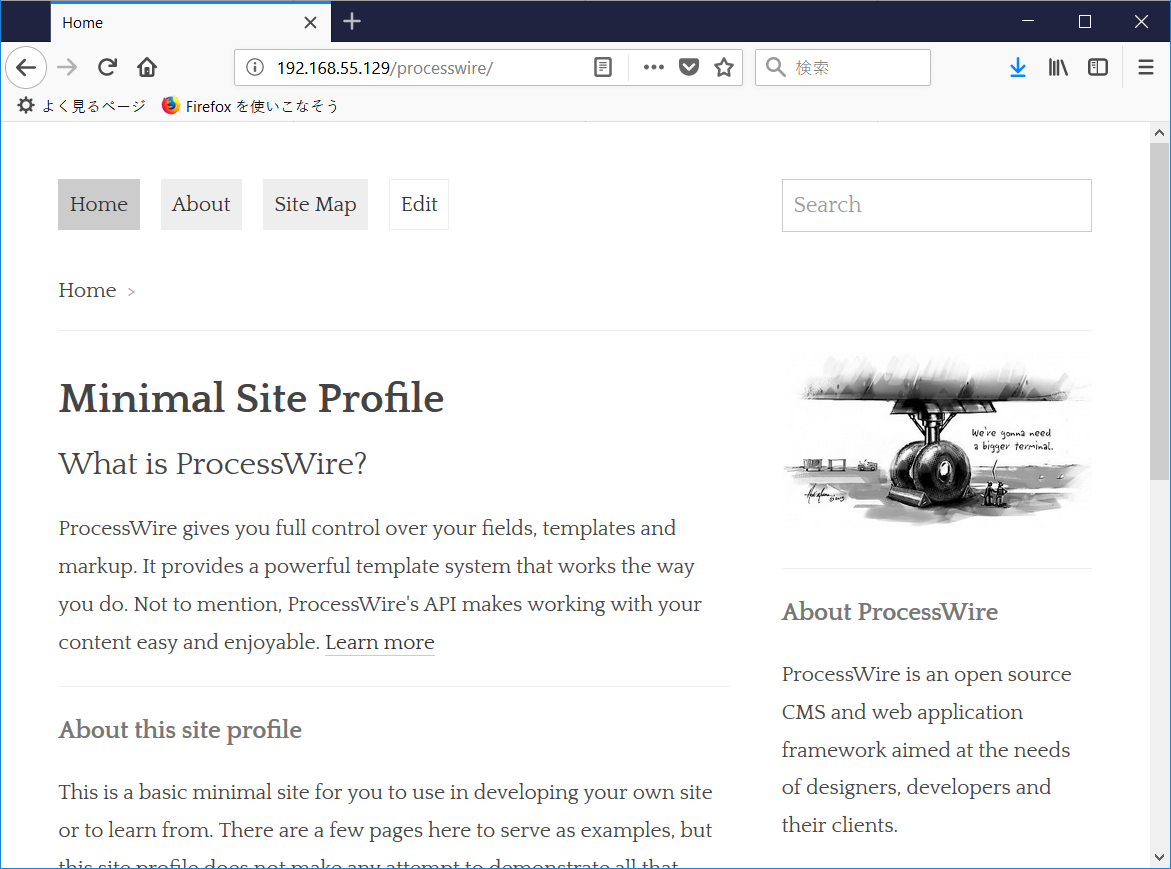Open the Site Map navigation item
The image size is (1171, 869).
click(x=315, y=204)
